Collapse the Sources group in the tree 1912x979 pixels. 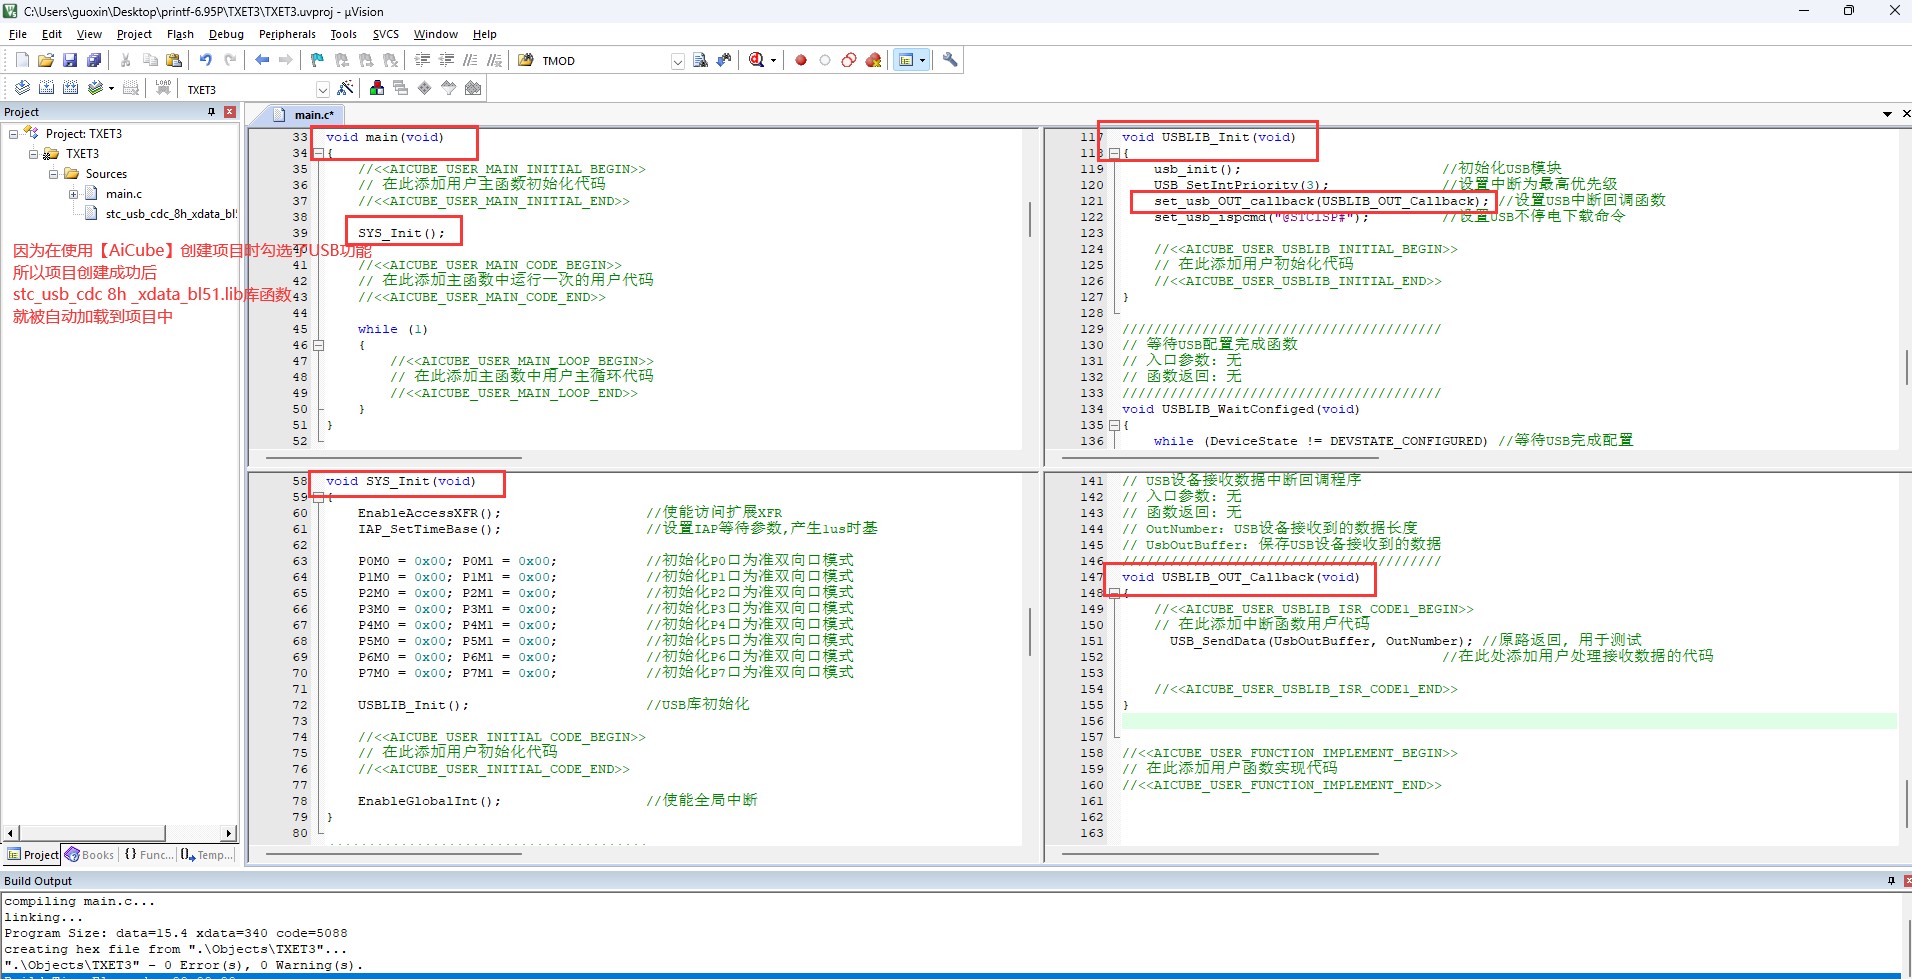coord(54,174)
